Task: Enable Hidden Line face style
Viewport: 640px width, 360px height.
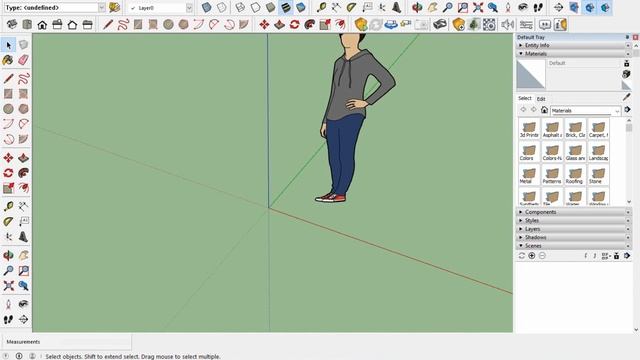Action: [x=255, y=7]
